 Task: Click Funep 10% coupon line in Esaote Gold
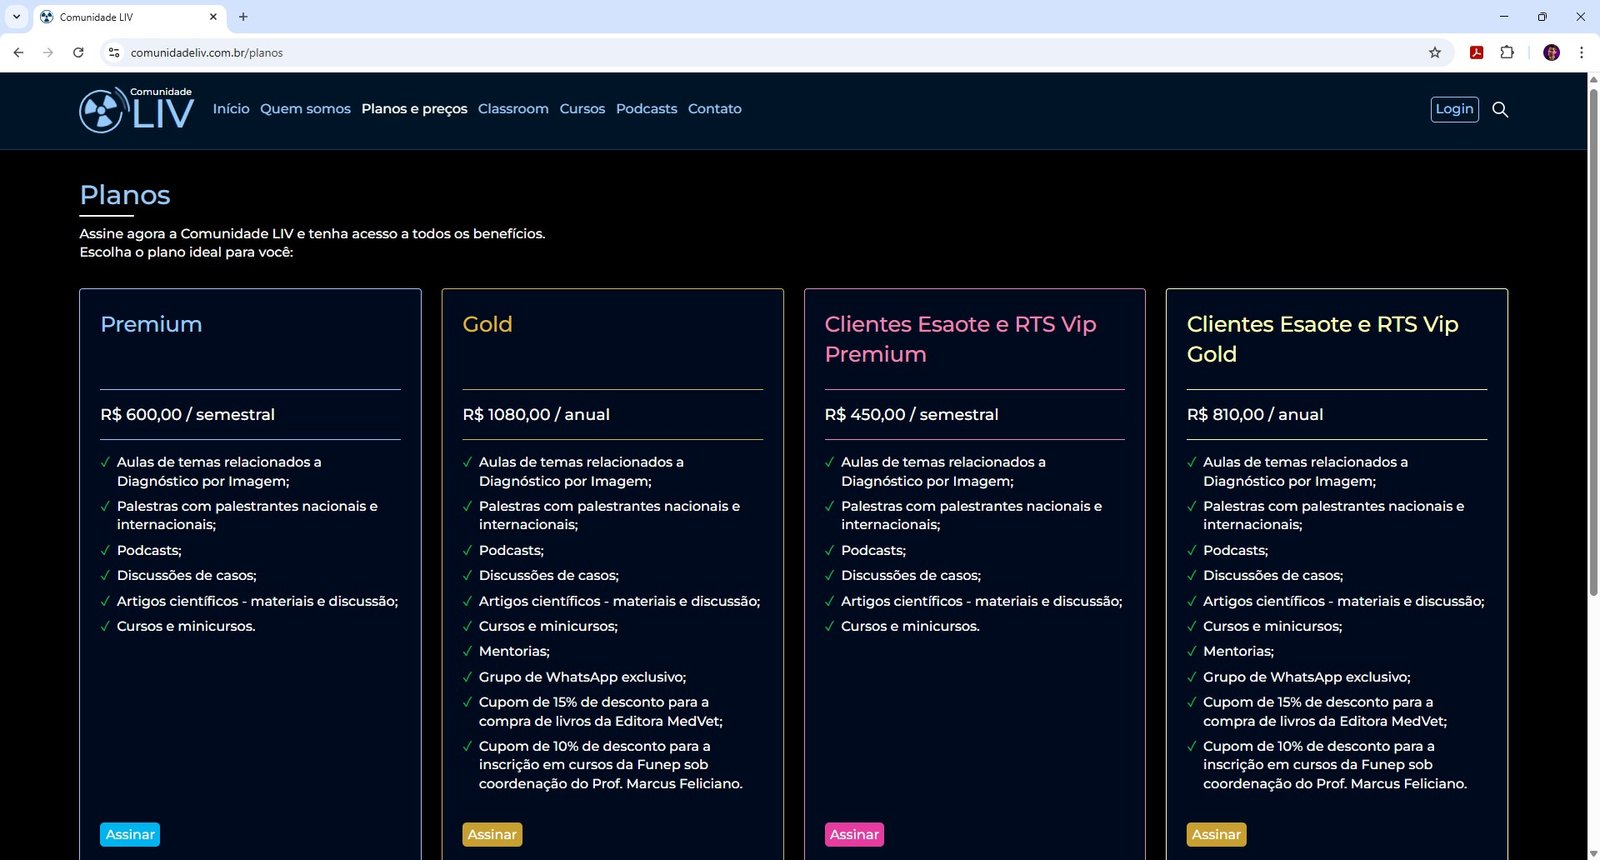[x=1335, y=765]
